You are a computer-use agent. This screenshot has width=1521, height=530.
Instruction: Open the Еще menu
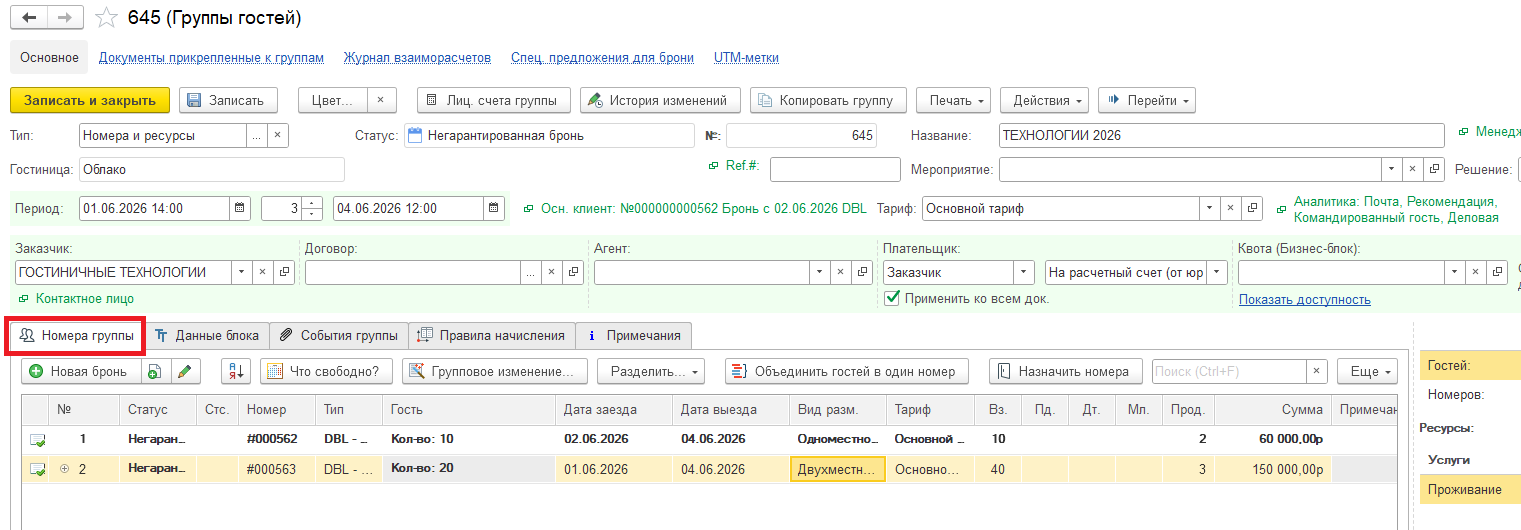[1367, 371]
